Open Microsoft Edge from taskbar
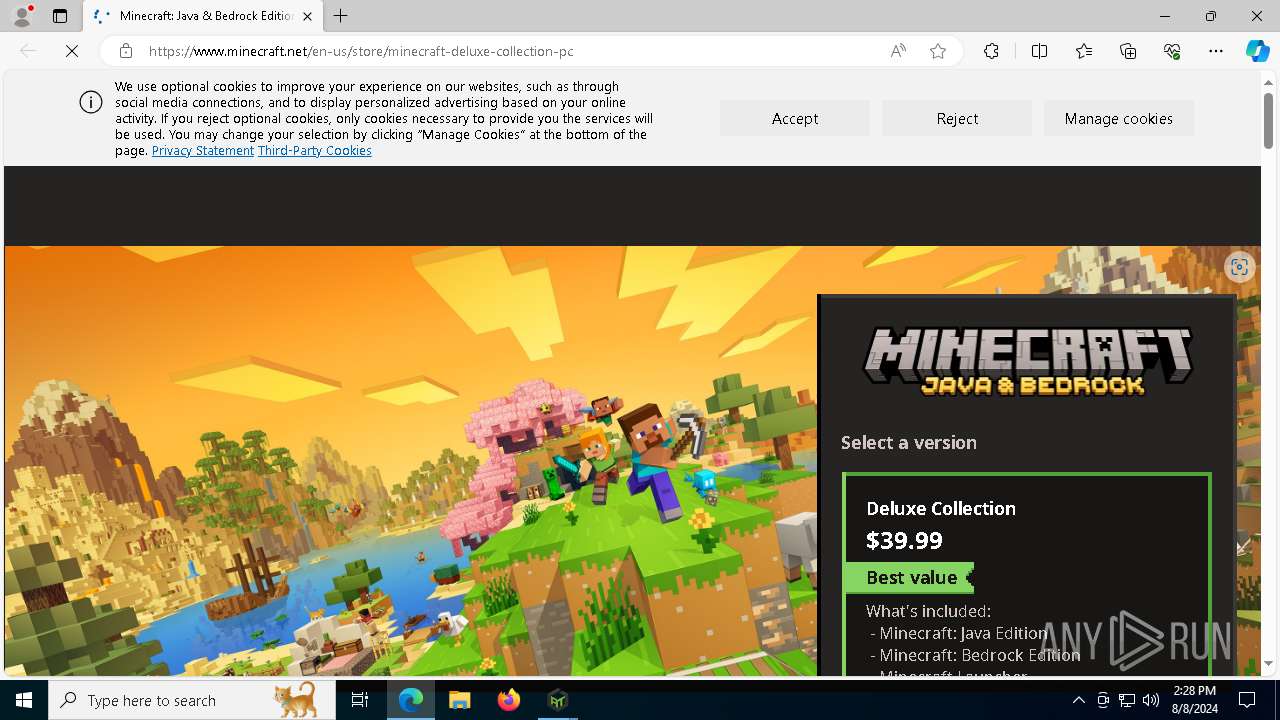This screenshot has width=1280, height=720. coord(411,700)
